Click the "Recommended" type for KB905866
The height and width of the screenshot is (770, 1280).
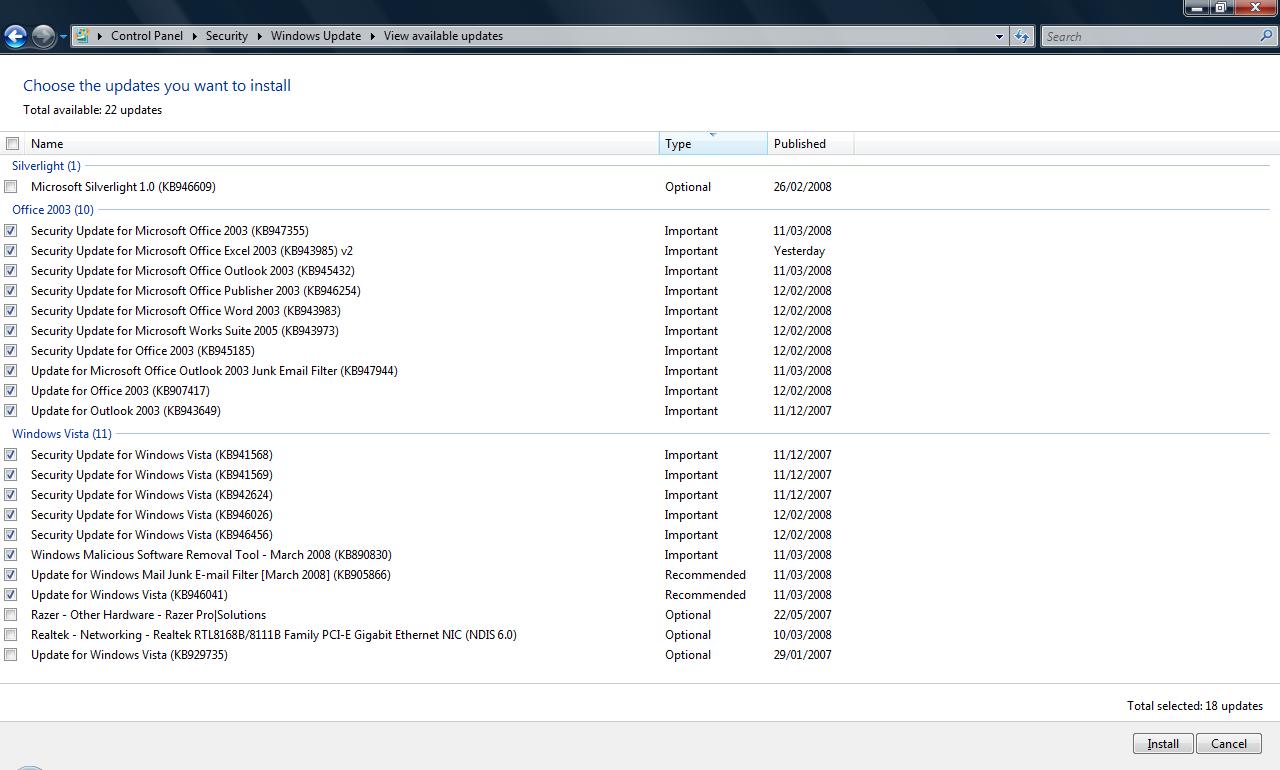tap(705, 575)
